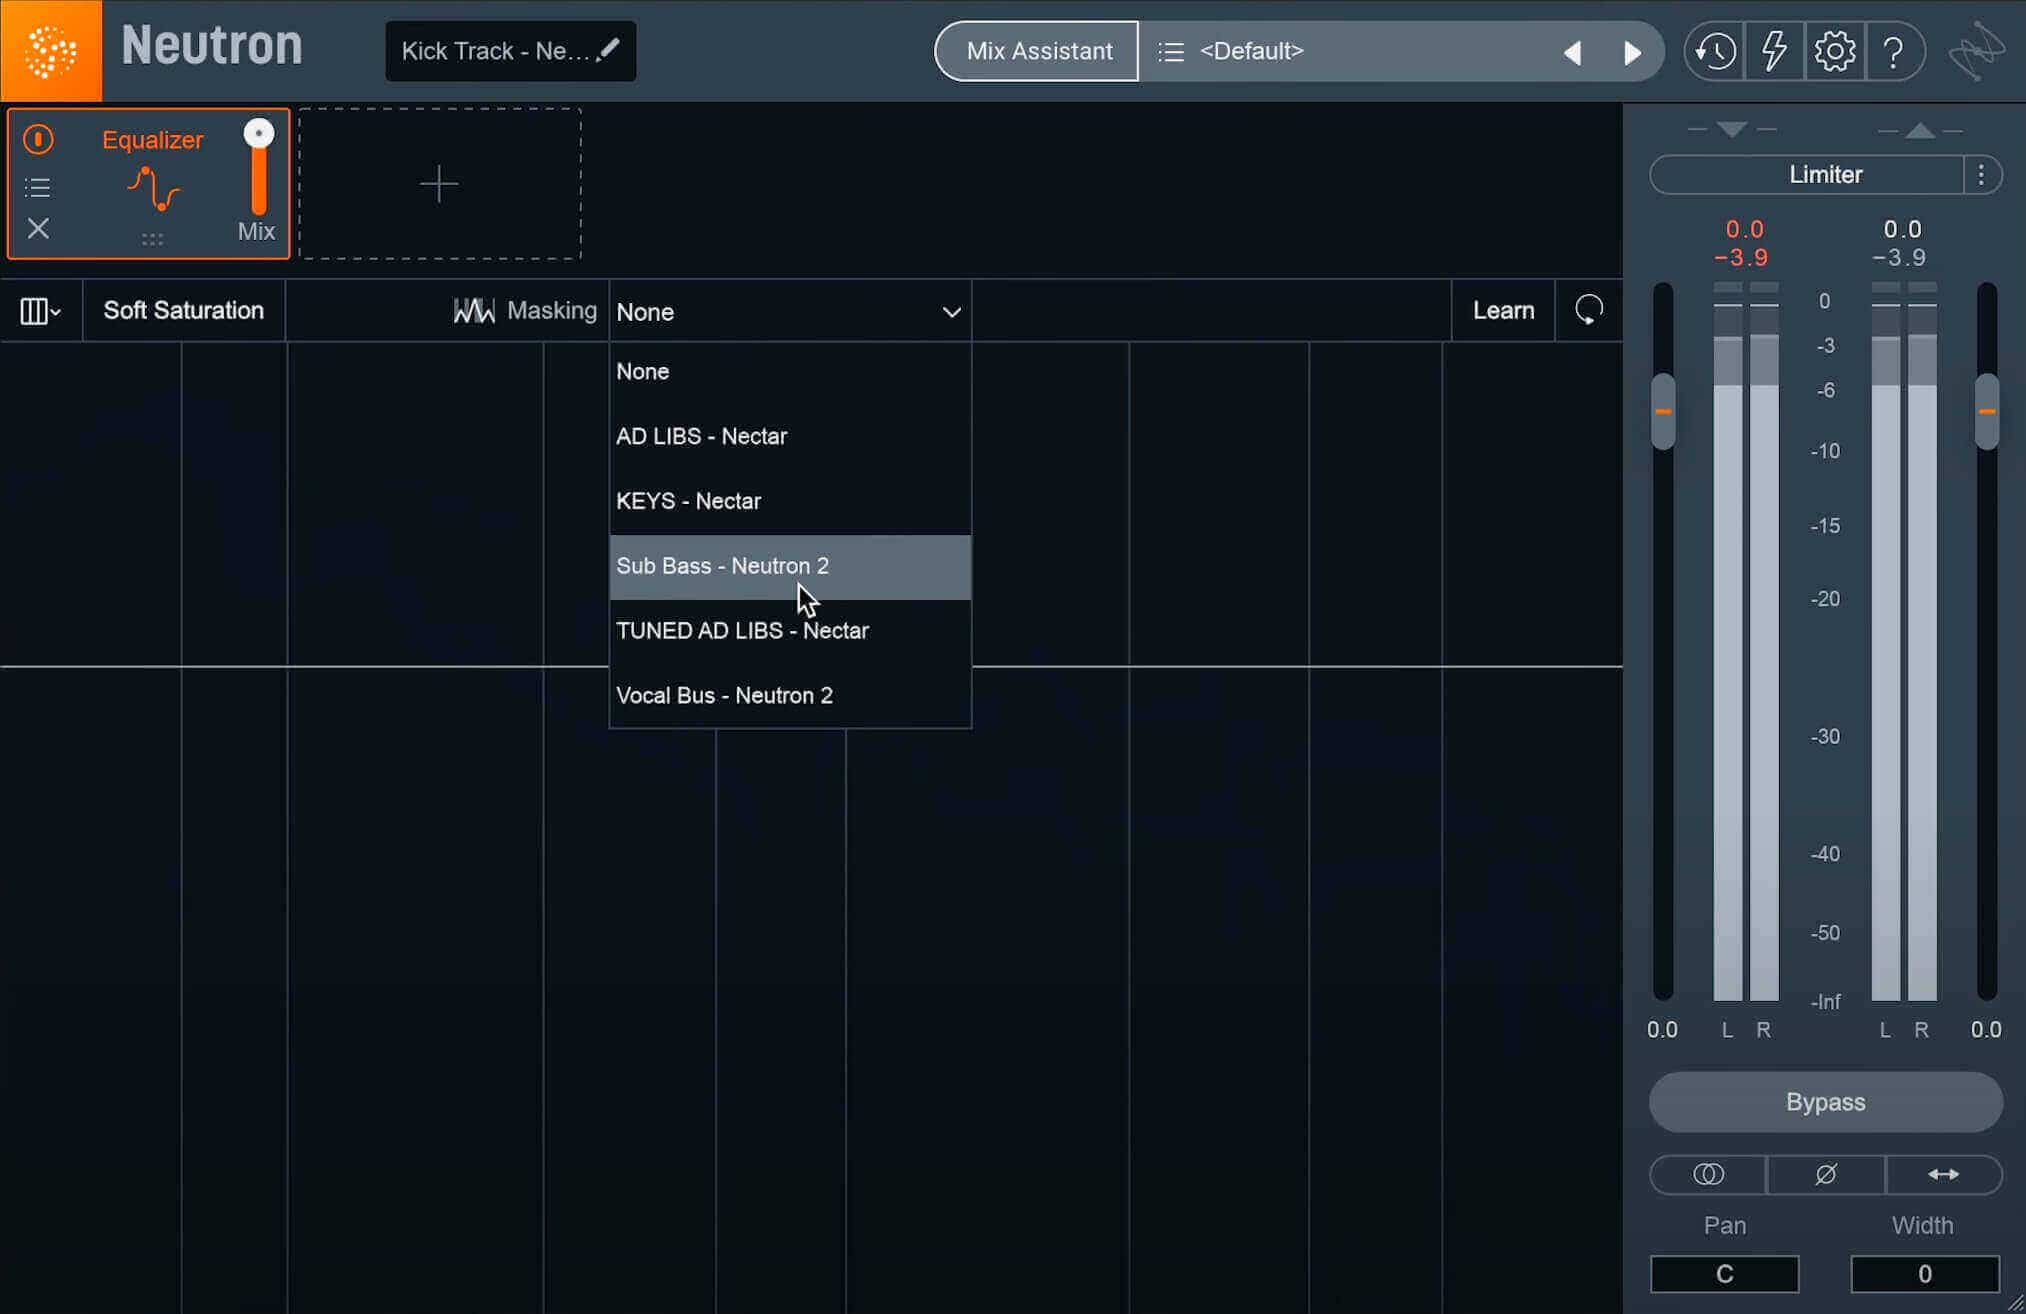Toggle the Equalizer power button
Viewport: 2026px width, 1314px height.
pyautogui.click(x=38, y=139)
